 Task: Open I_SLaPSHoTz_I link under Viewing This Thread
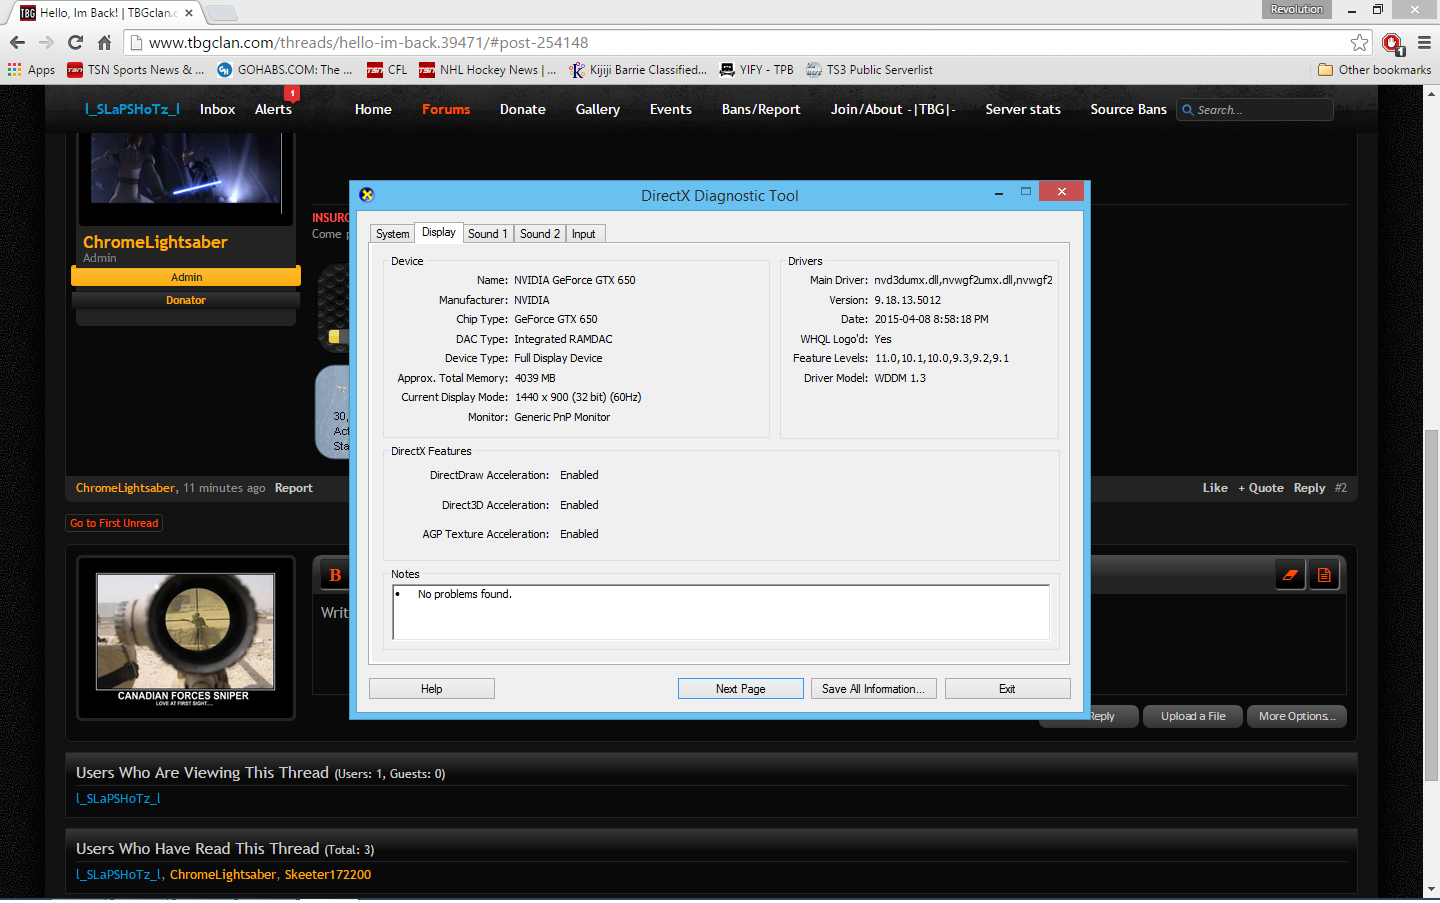118,799
